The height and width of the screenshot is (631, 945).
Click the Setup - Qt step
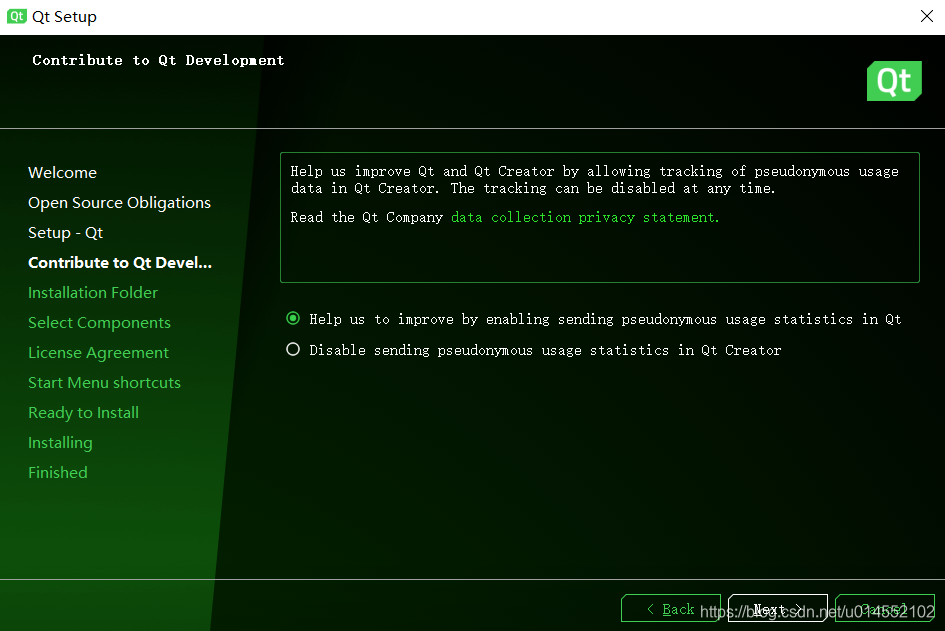coord(65,233)
